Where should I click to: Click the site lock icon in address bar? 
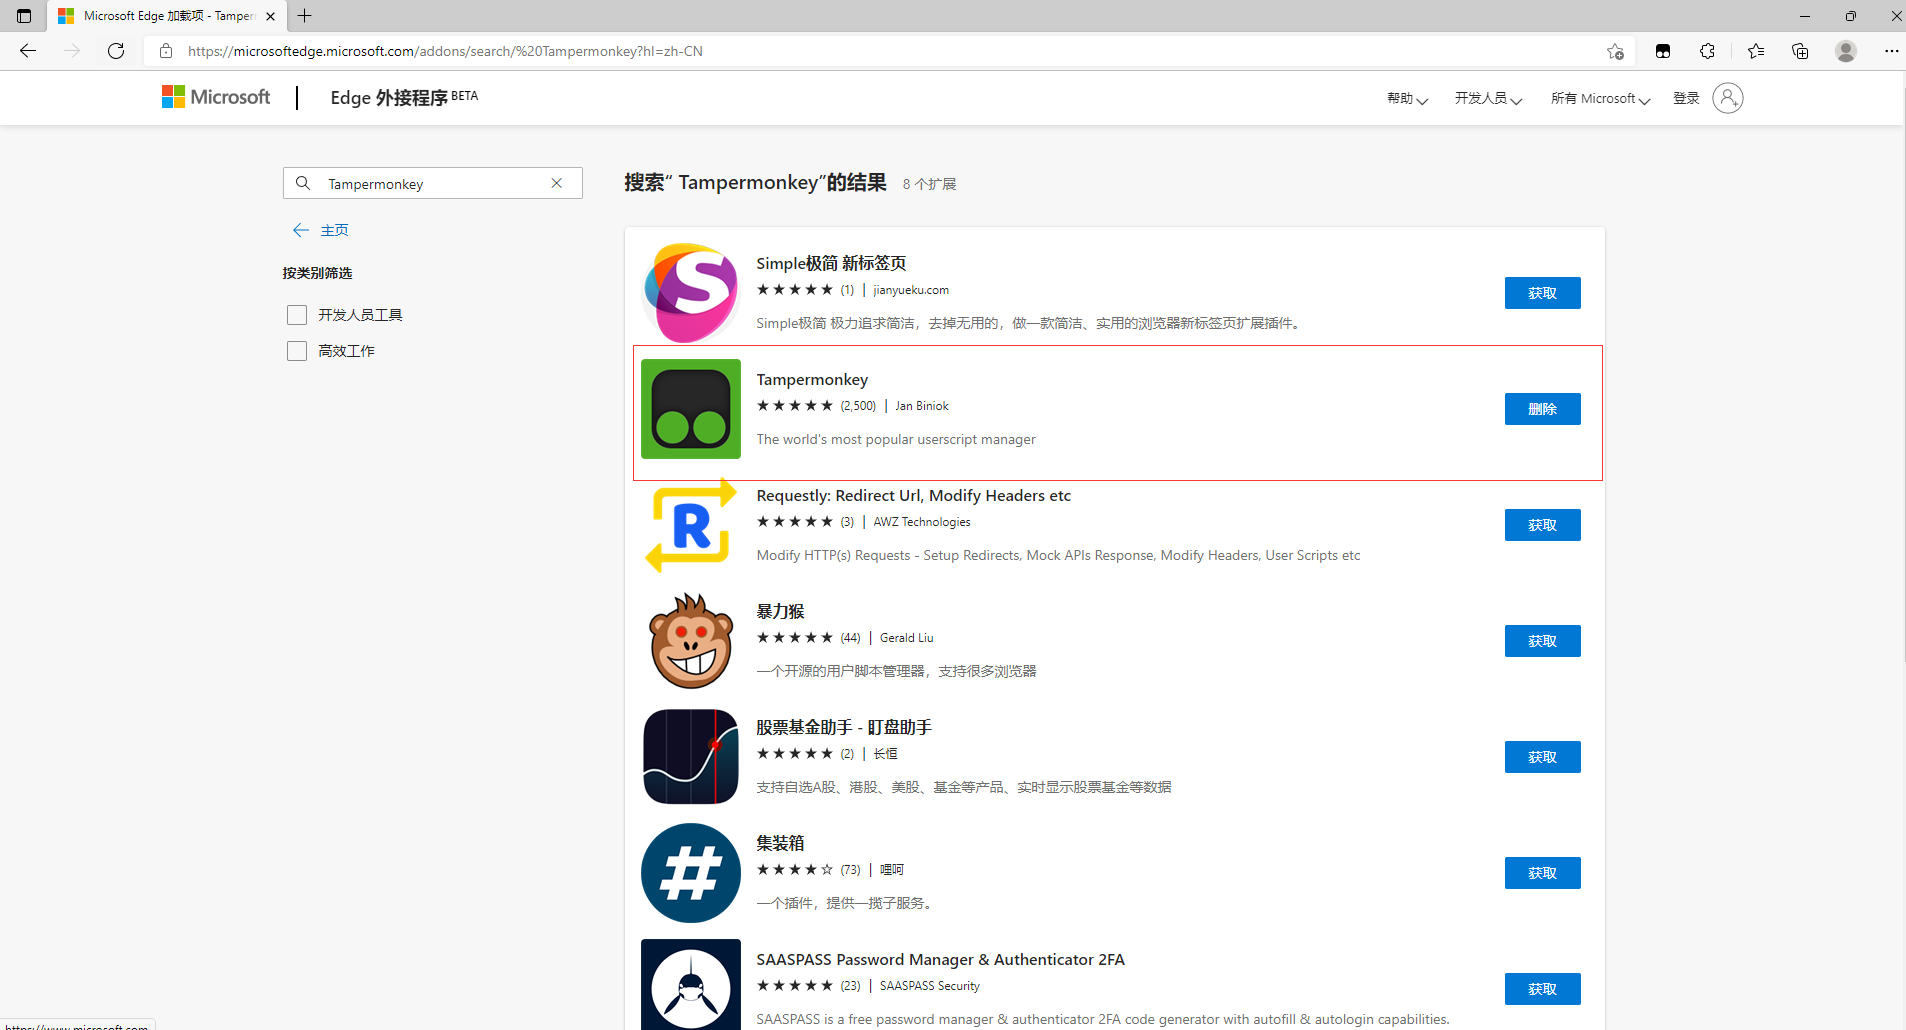pos(166,51)
